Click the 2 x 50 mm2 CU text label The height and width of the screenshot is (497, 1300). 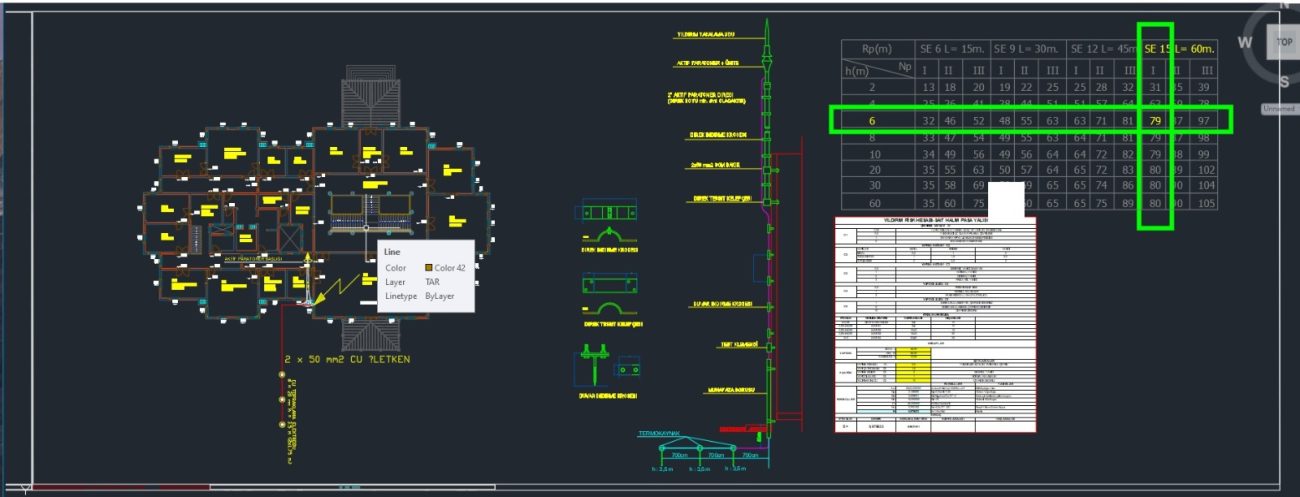347,359
